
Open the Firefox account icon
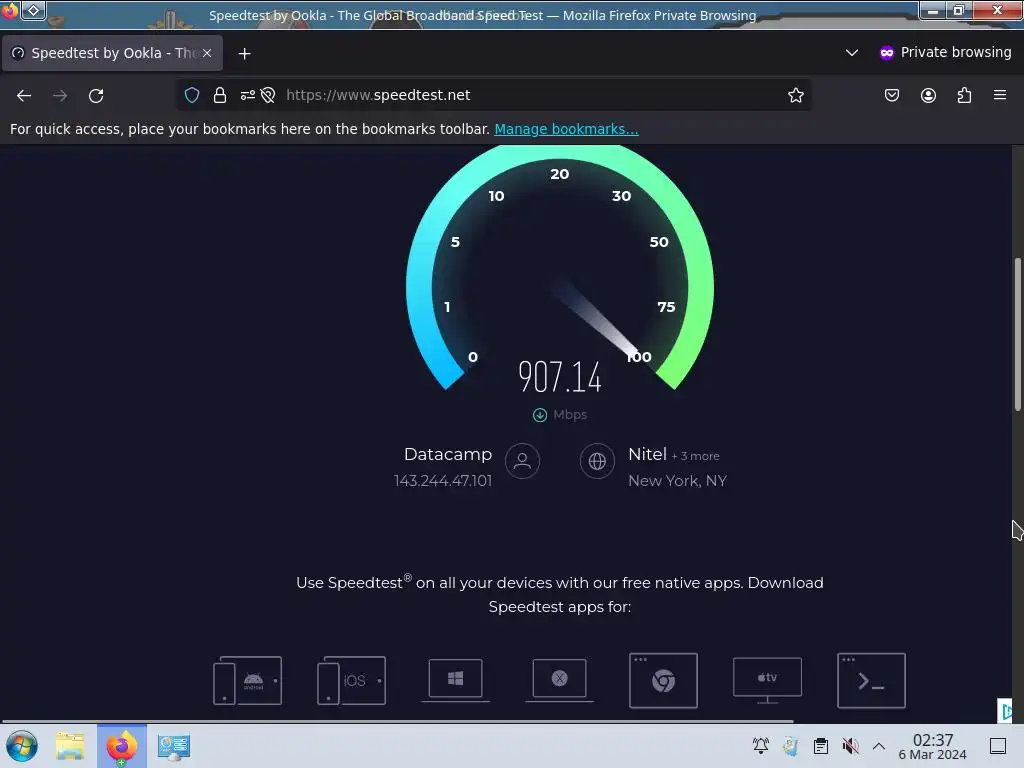pos(928,95)
